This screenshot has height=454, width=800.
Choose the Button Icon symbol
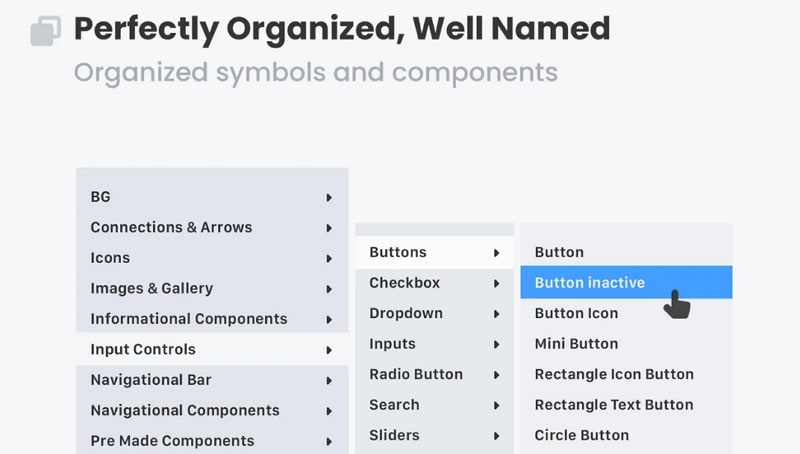576,313
